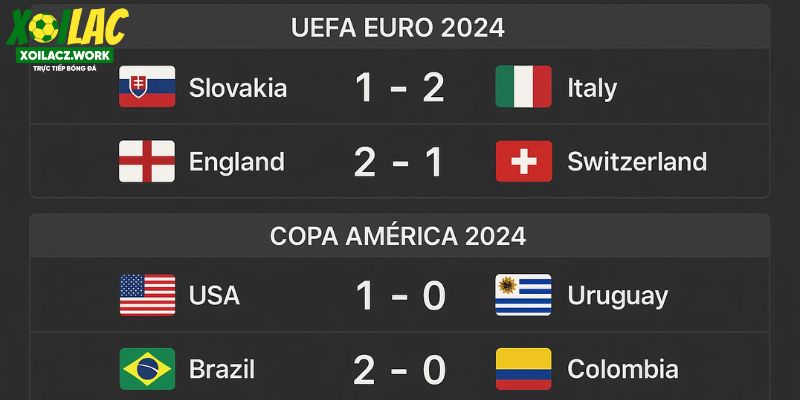Click the USA vs Uruguay 1 - 0 score
This screenshot has width=800, height=400.
tap(401, 296)
